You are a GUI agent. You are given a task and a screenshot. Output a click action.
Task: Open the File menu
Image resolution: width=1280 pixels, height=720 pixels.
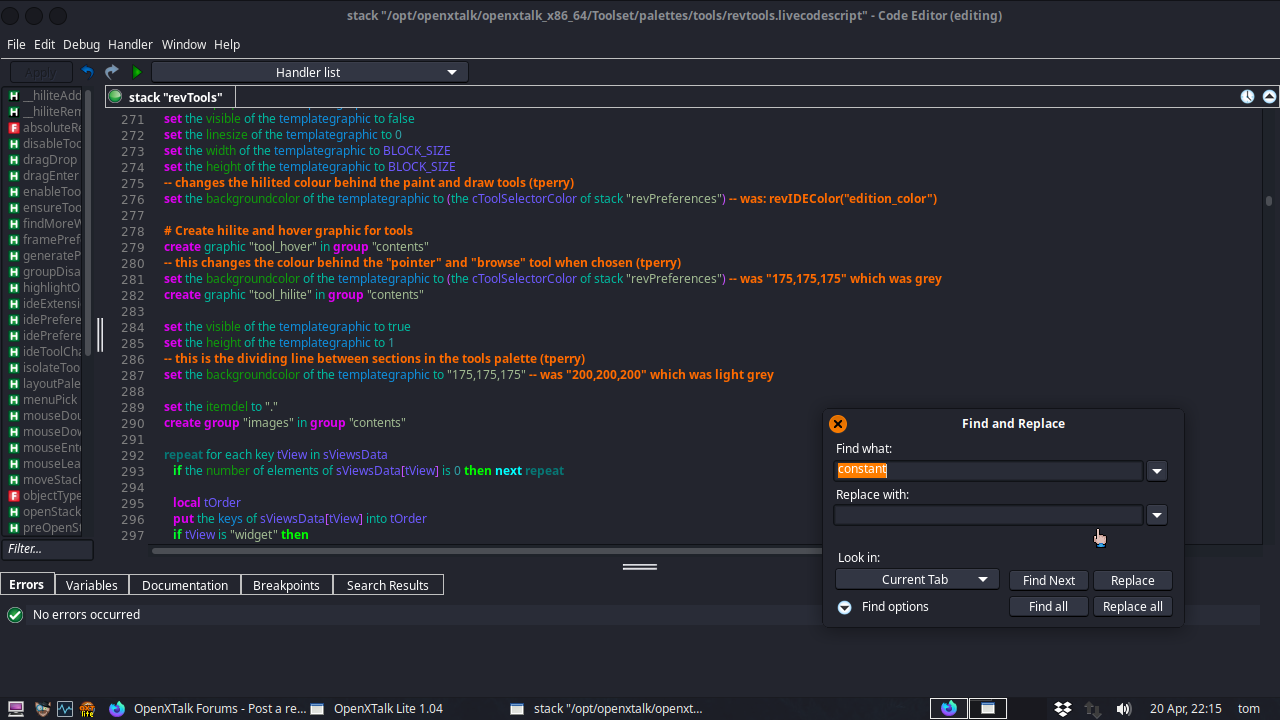(x=16, y=44)
